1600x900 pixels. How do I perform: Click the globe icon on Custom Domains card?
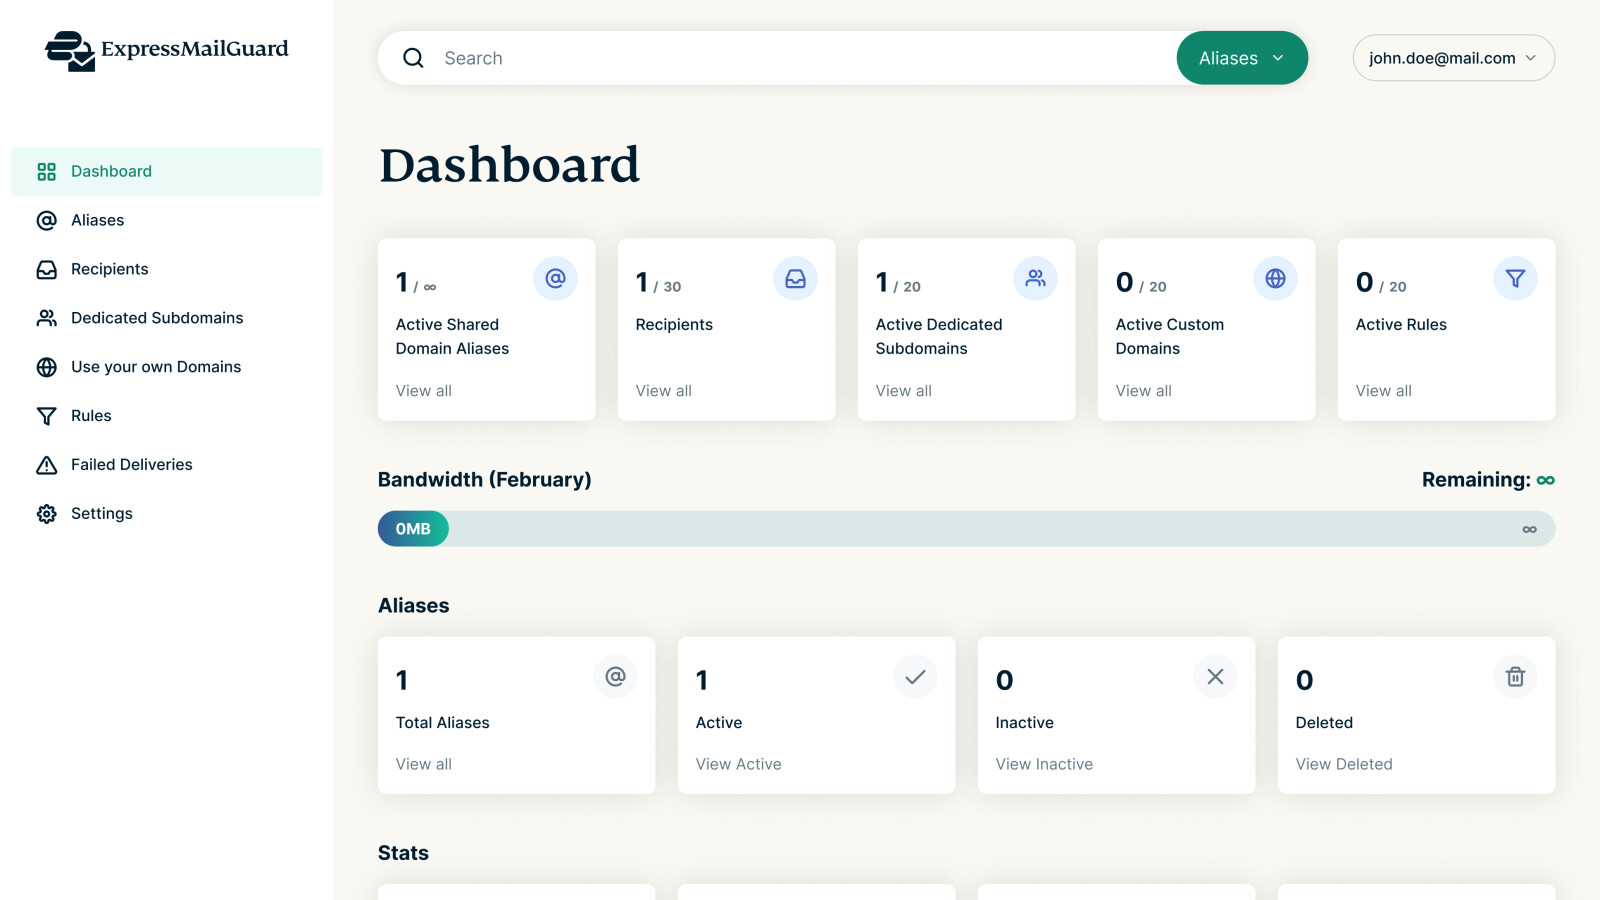pos(1275,278)
